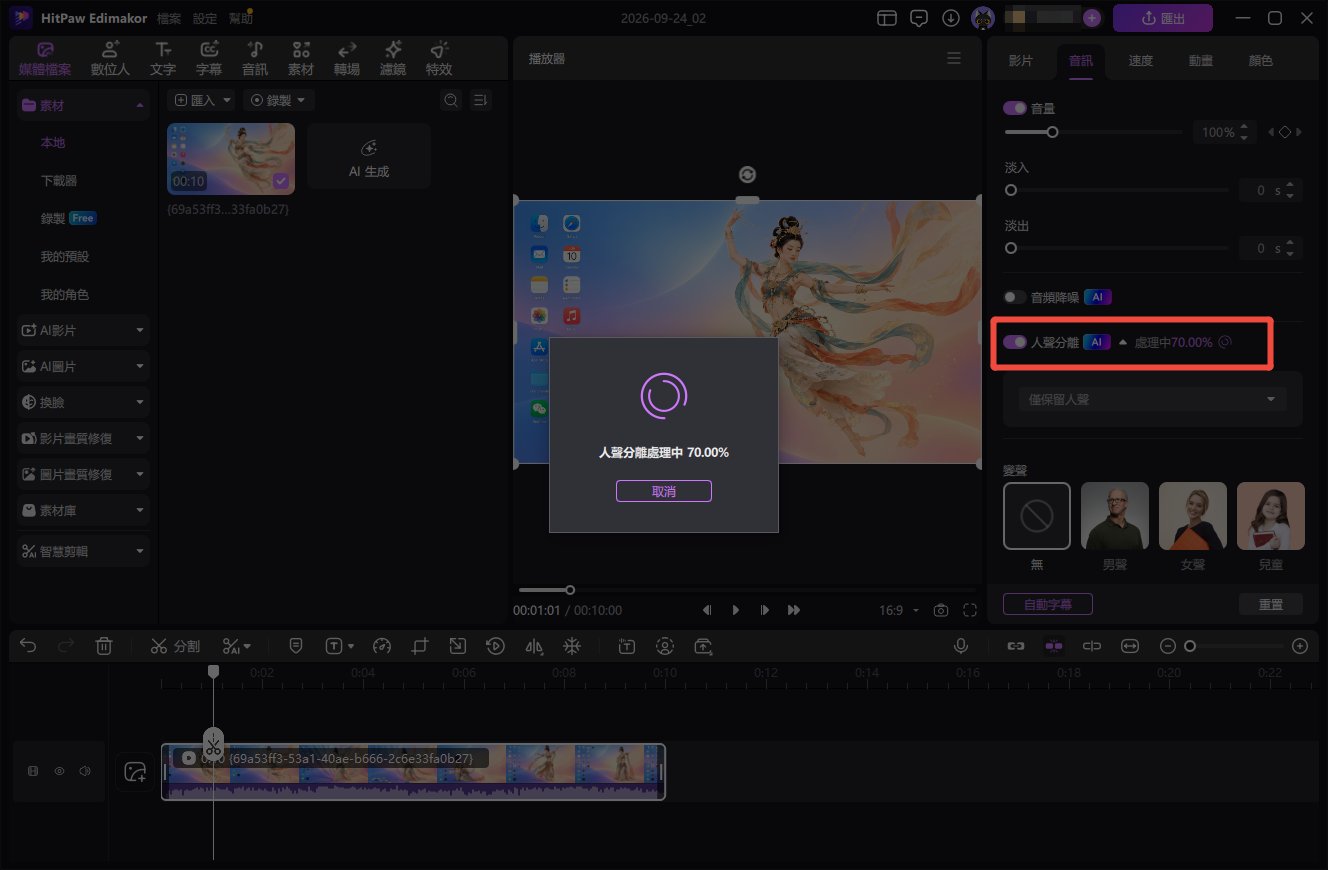Switch to the 速度 speed tab
The width and height of the screenshot is (1328, 870).
[1141, 61]
